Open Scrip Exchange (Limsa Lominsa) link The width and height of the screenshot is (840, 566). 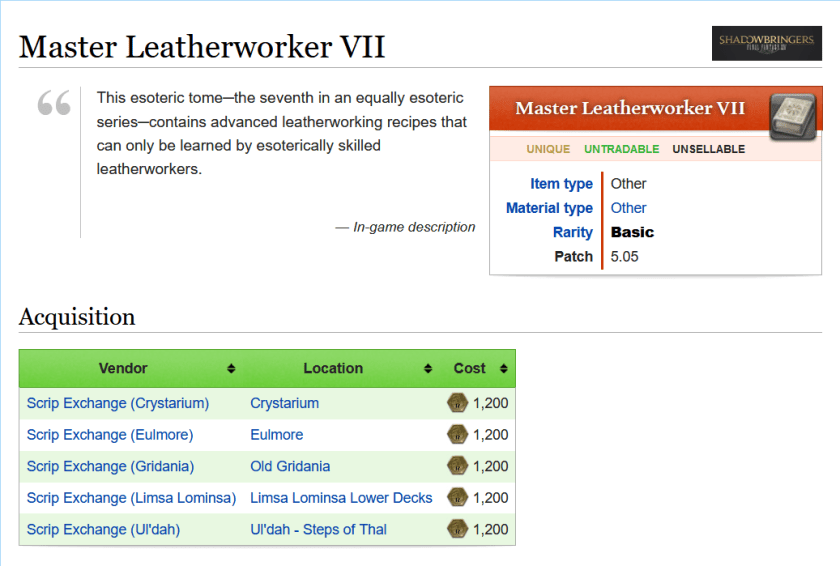131,498
